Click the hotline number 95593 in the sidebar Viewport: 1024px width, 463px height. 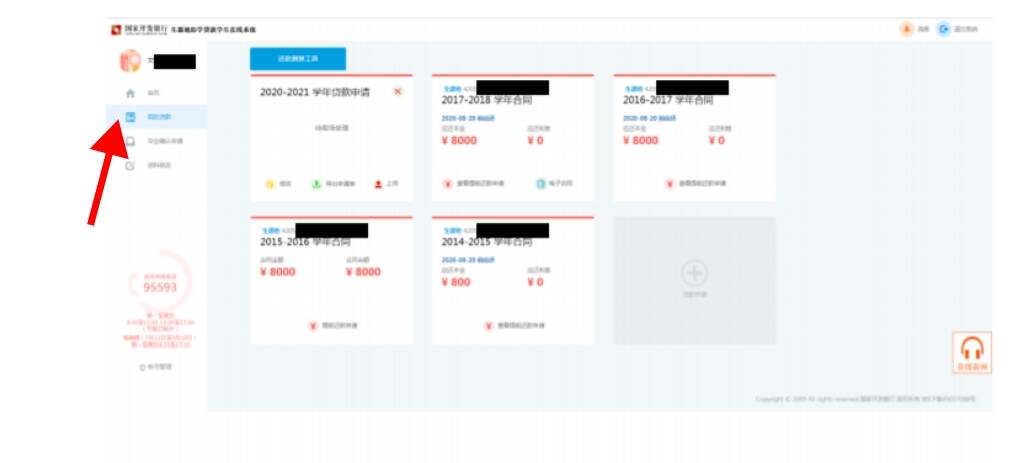pyautogui.click(x=160, y=287)
